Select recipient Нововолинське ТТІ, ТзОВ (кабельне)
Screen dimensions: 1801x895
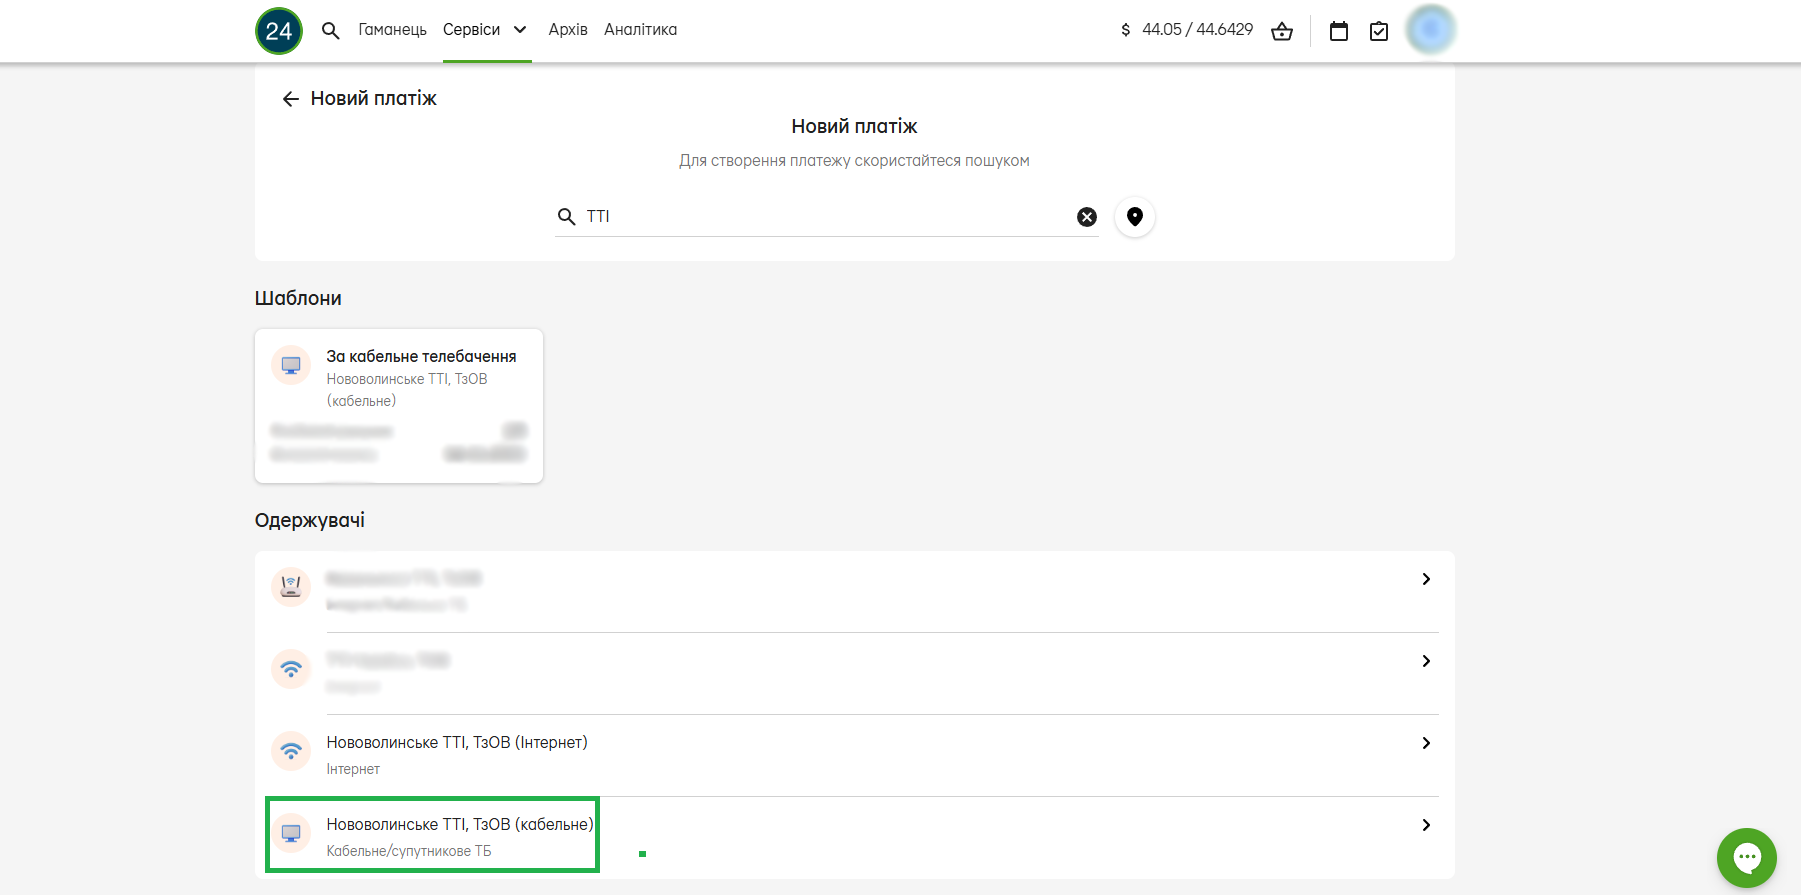pyautogui.click(x=855, y=838)
